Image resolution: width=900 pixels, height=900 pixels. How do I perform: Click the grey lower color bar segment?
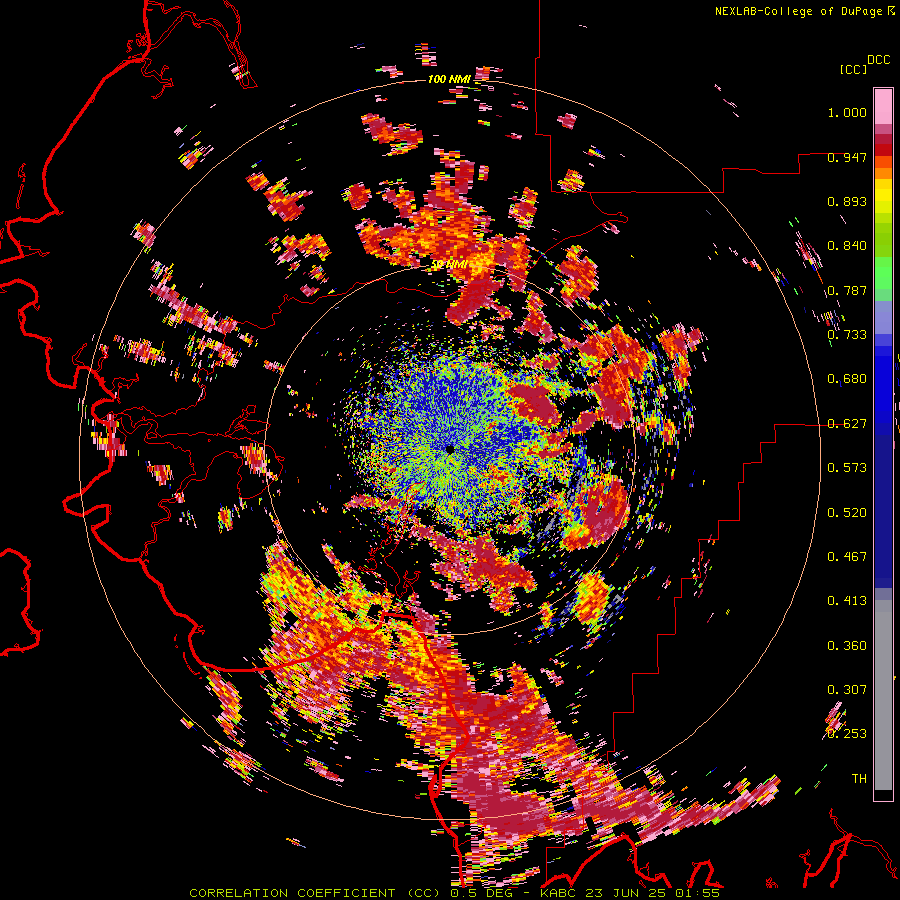coord(883,695)
